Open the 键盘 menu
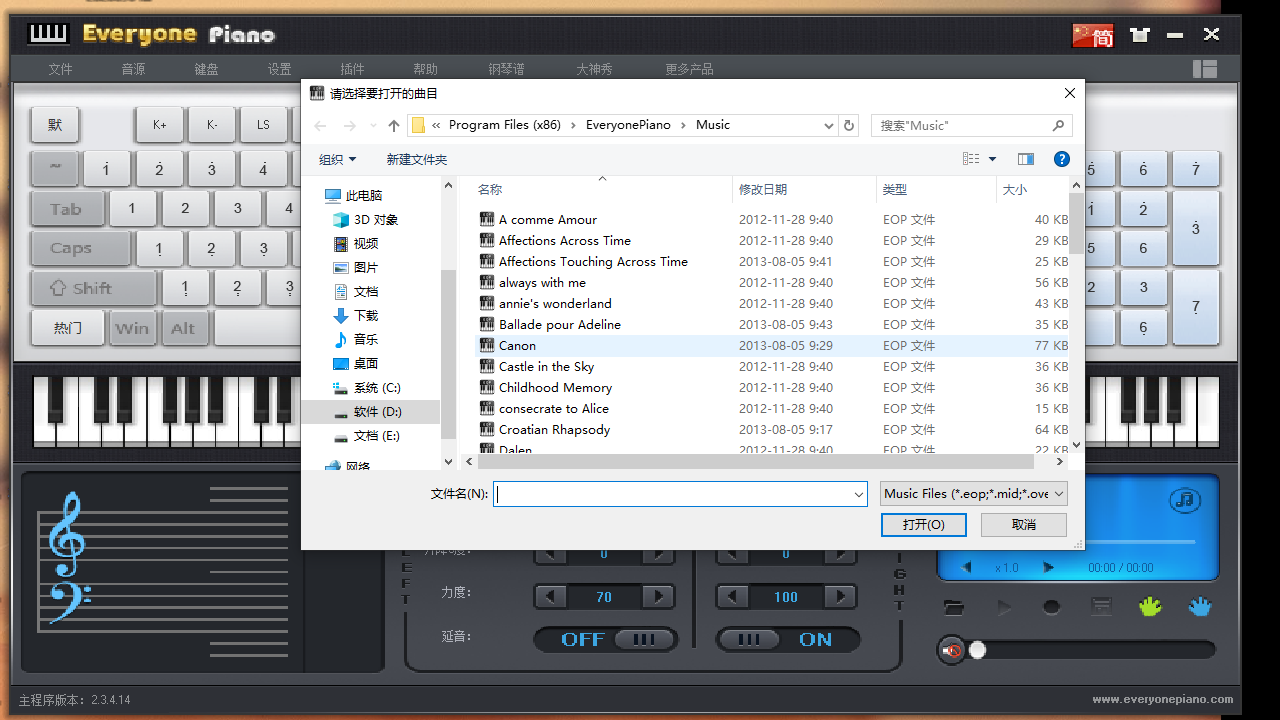Image resolution: width=1280 pixels, height=720 pixels. 207,69
